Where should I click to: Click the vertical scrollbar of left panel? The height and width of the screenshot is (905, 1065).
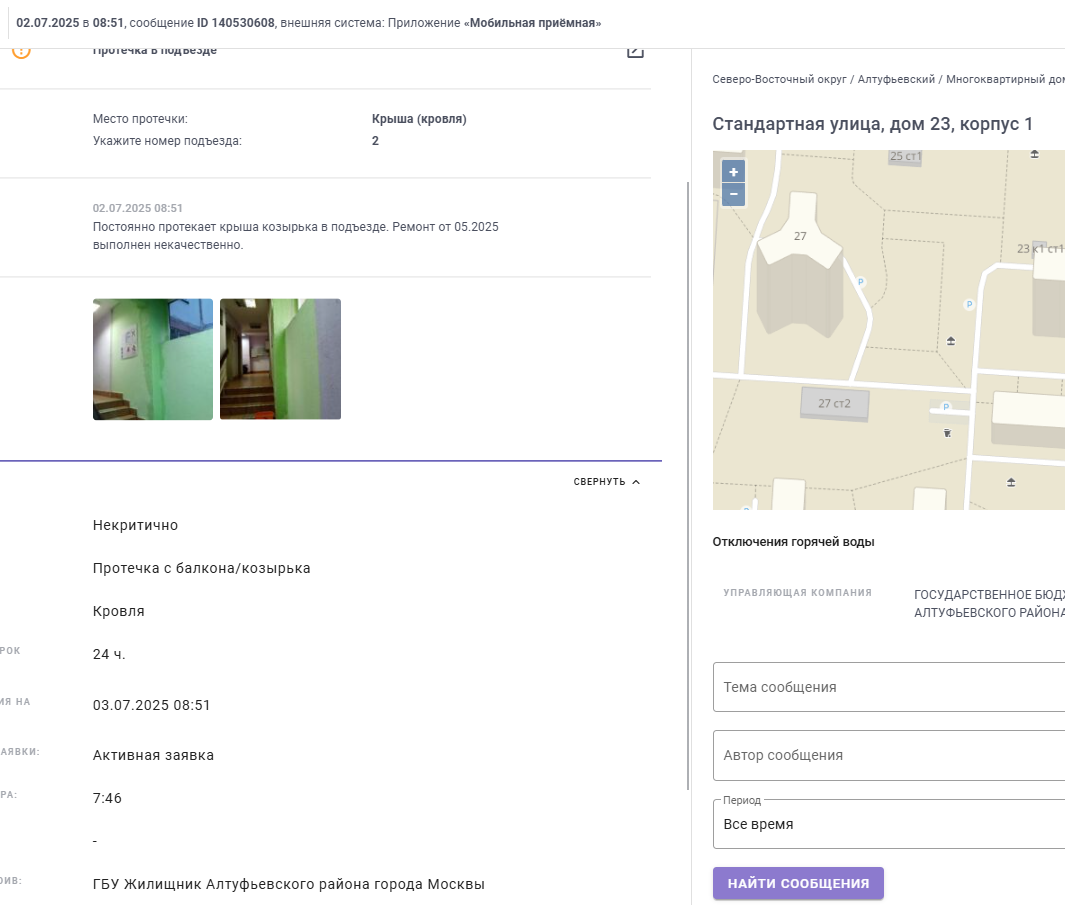click(688, 486)
